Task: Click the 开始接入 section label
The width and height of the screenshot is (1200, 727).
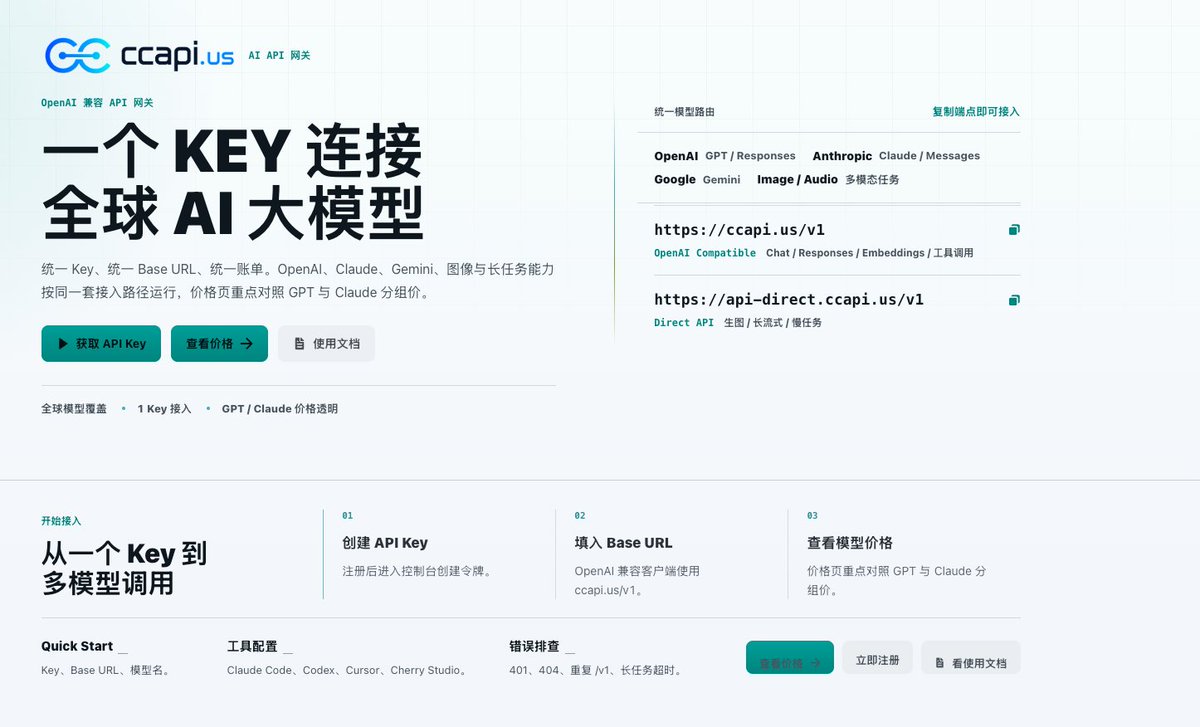Action: click(x=61, y=521)
